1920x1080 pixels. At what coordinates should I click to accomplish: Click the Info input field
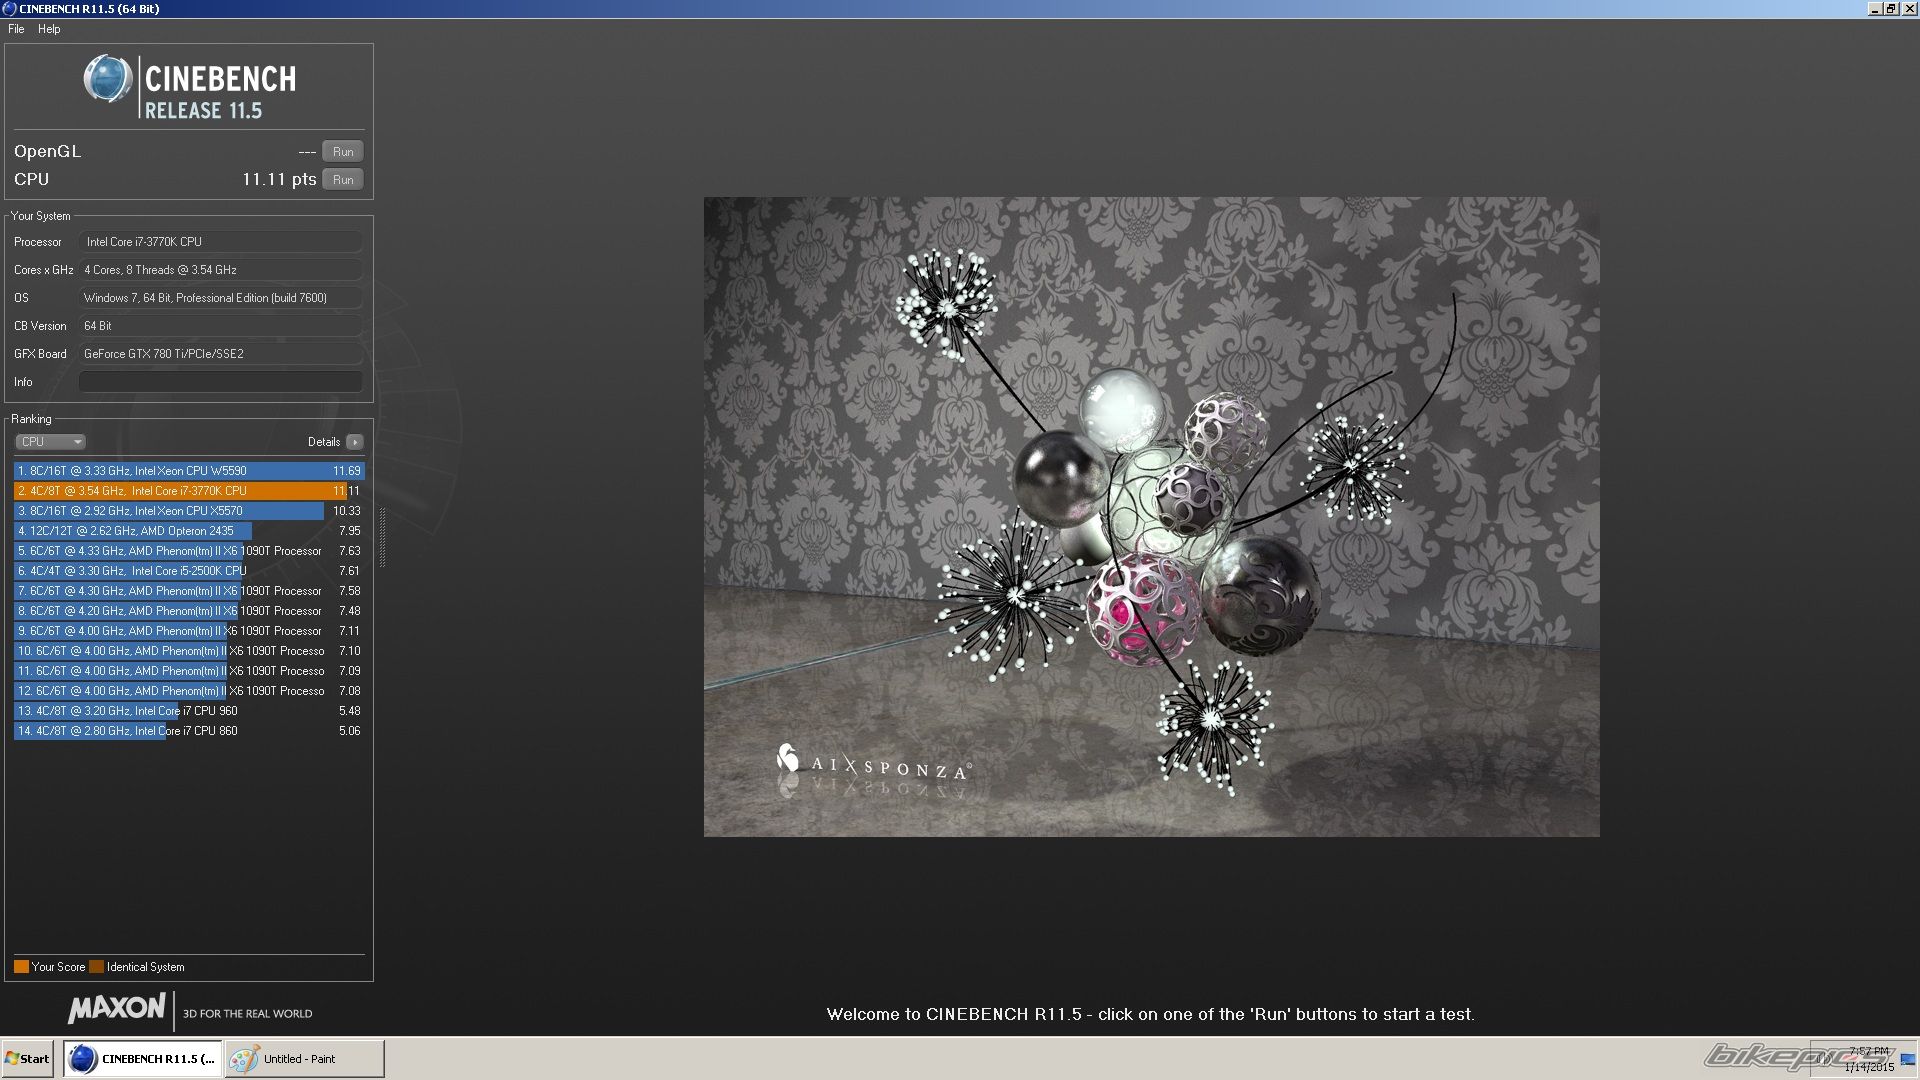tap(221, 382)
